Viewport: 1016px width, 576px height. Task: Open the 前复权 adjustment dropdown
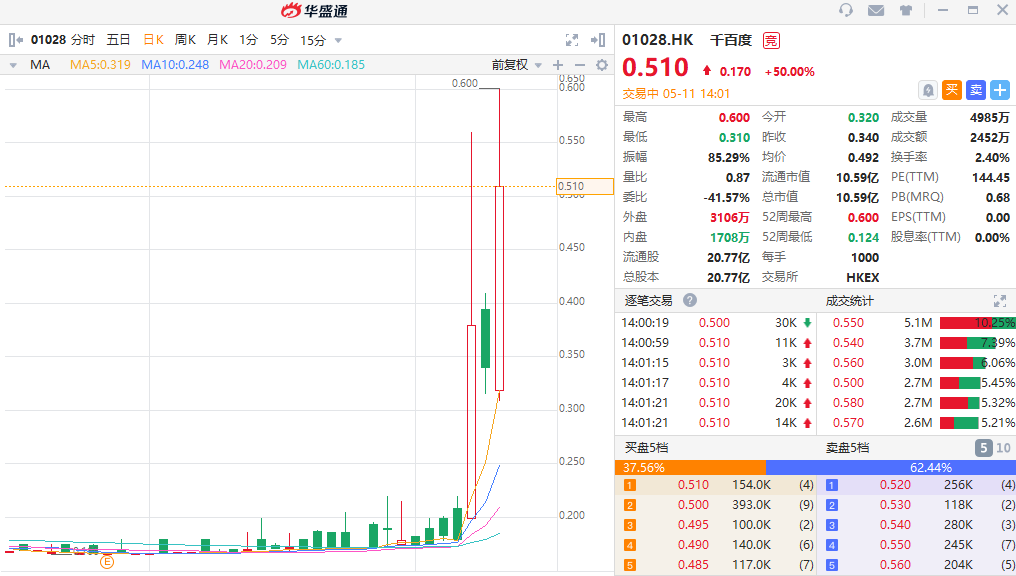pos(516,65)
